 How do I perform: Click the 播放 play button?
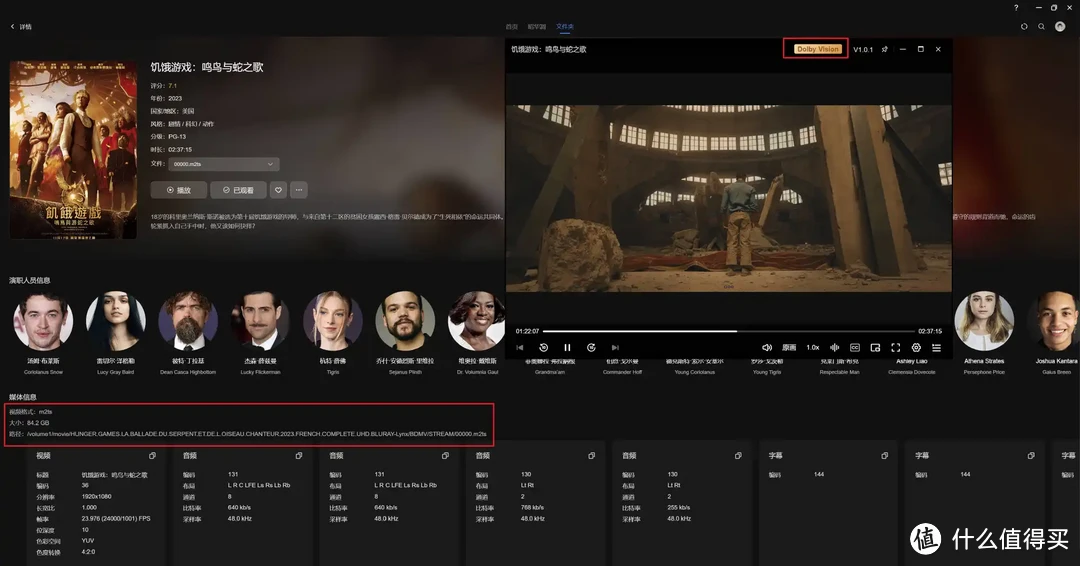[x=179, y=190]
